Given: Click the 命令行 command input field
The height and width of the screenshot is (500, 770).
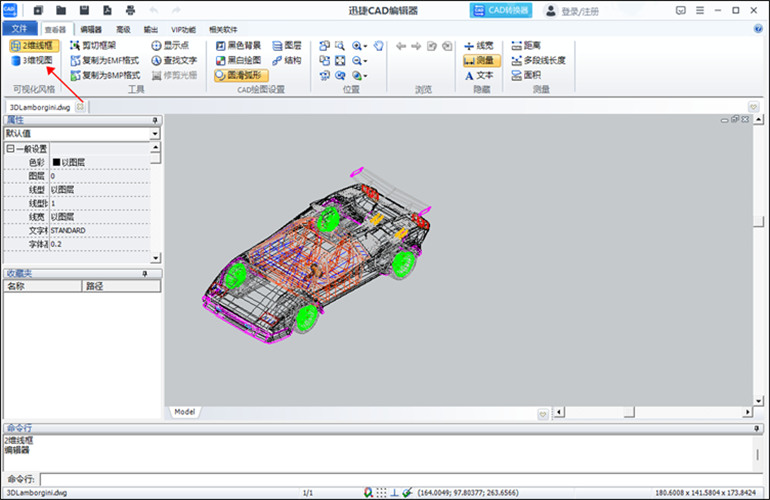Looking at the screenshot, I should [401, 479].
